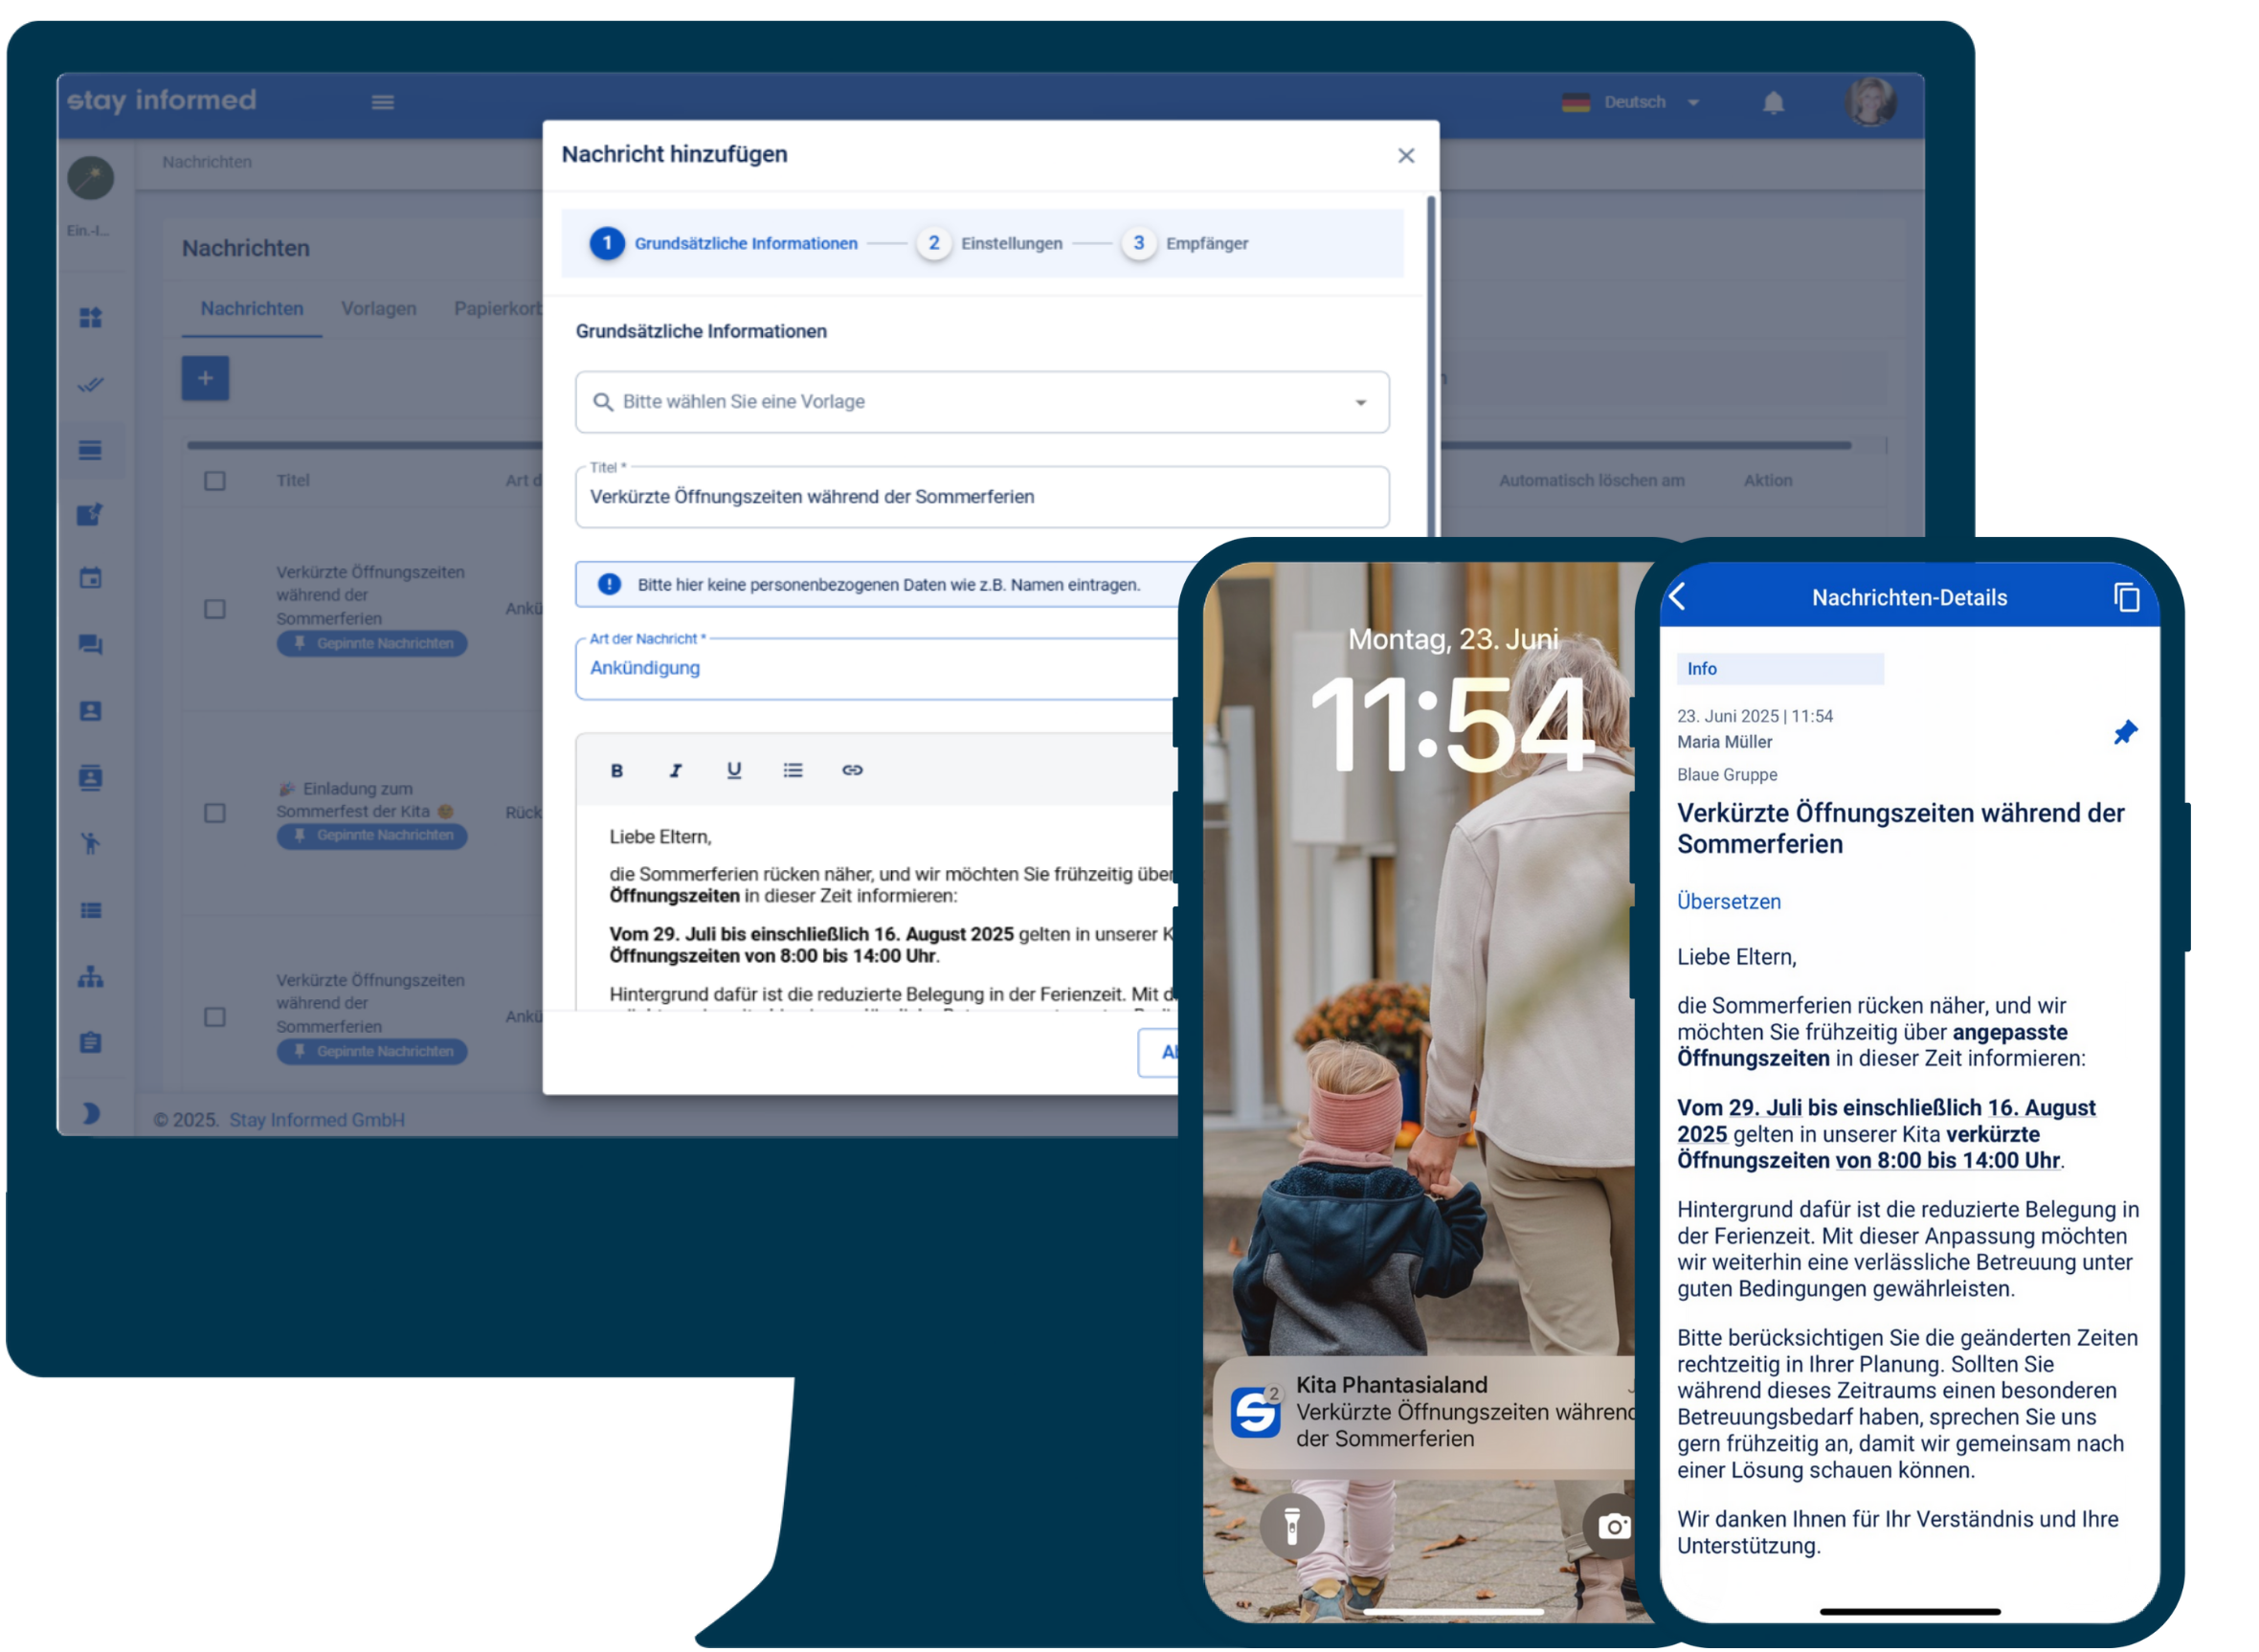
Task: Apply italic formatting in message editor
Action: pyautogui.click(x=676, y=770)
